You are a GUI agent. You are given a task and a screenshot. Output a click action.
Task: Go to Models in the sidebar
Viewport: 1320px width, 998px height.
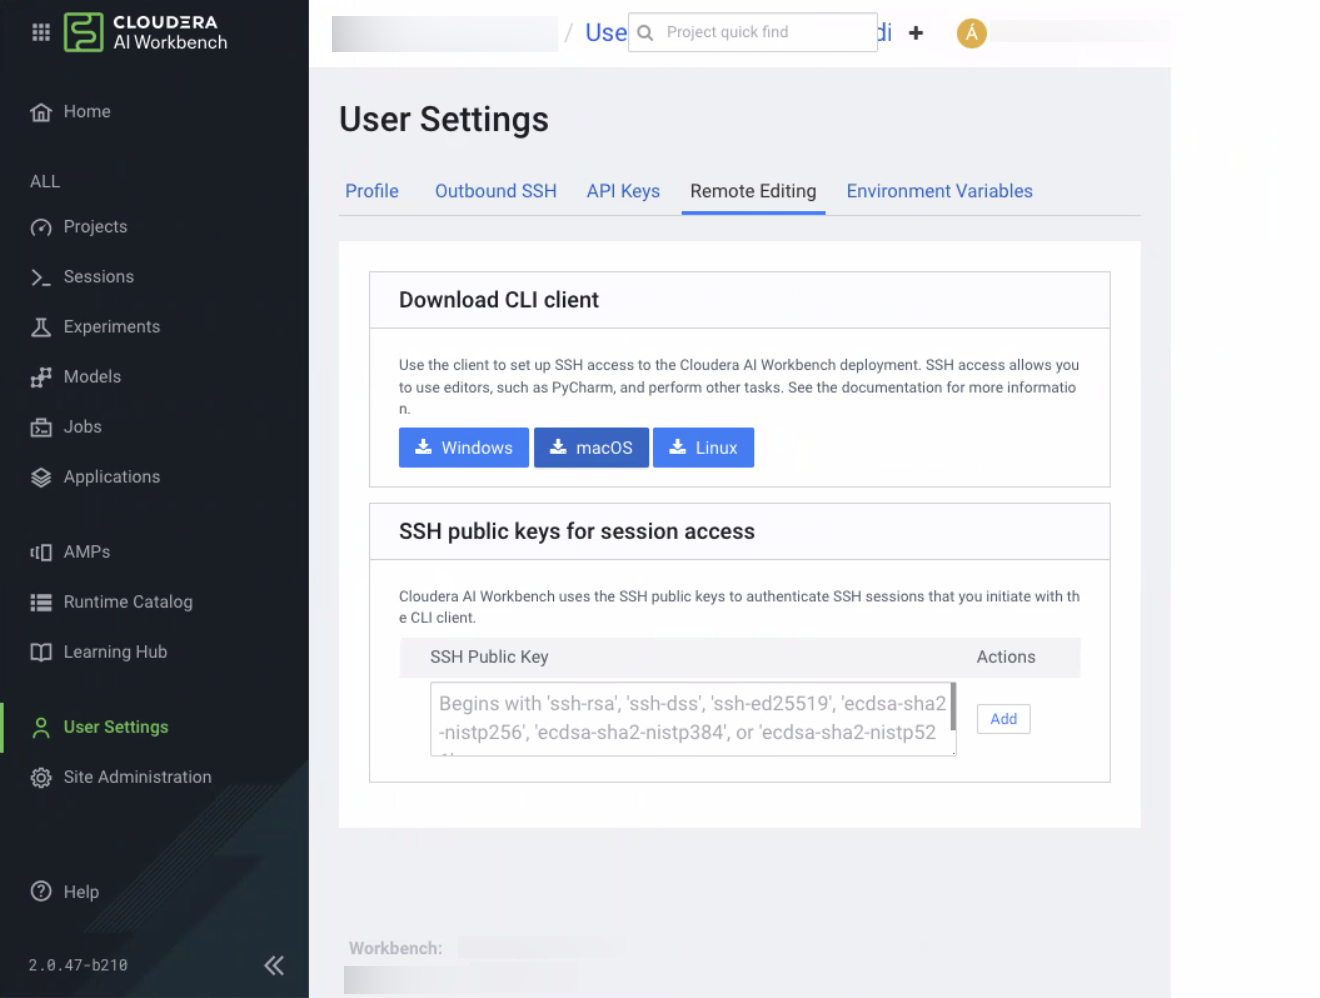click(92, 377)
